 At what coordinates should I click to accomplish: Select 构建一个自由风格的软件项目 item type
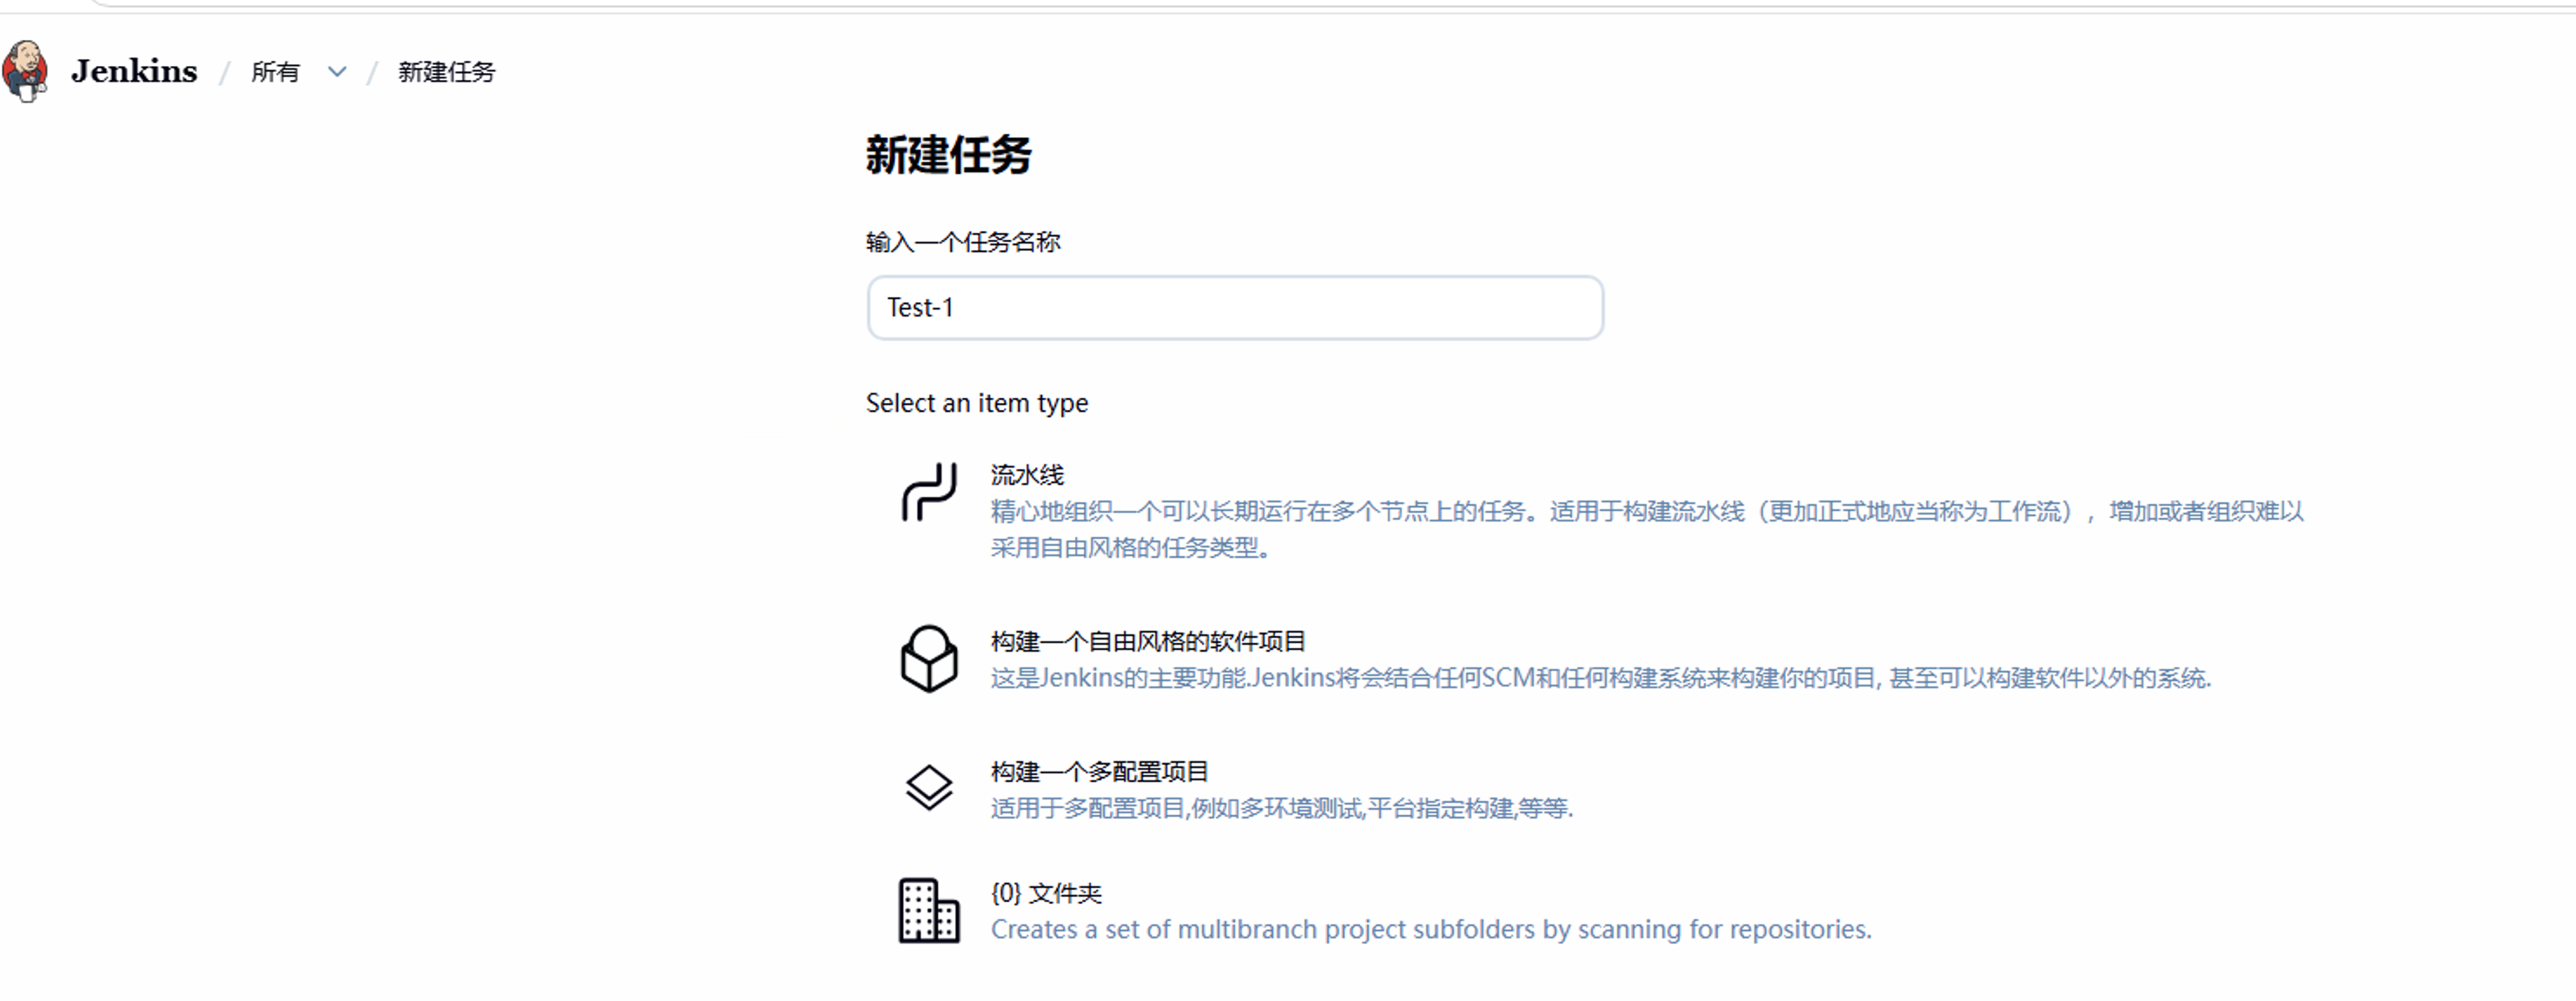1148,641
